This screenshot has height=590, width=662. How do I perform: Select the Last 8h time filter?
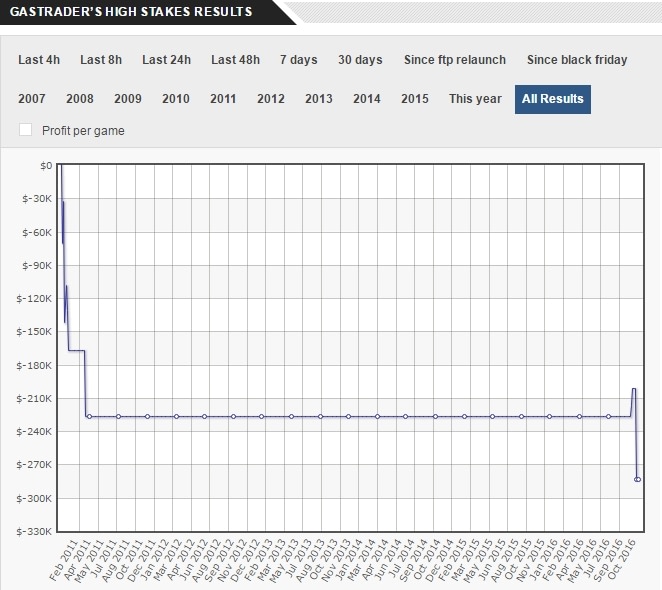[100, 60]
